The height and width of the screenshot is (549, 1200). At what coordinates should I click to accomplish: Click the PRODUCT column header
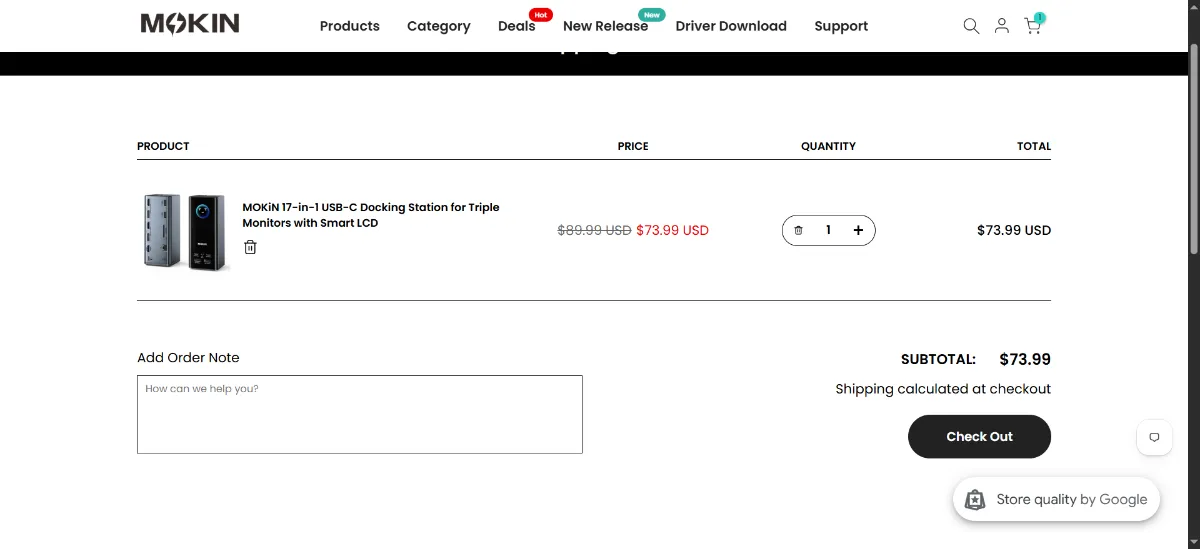pos(163,146)
